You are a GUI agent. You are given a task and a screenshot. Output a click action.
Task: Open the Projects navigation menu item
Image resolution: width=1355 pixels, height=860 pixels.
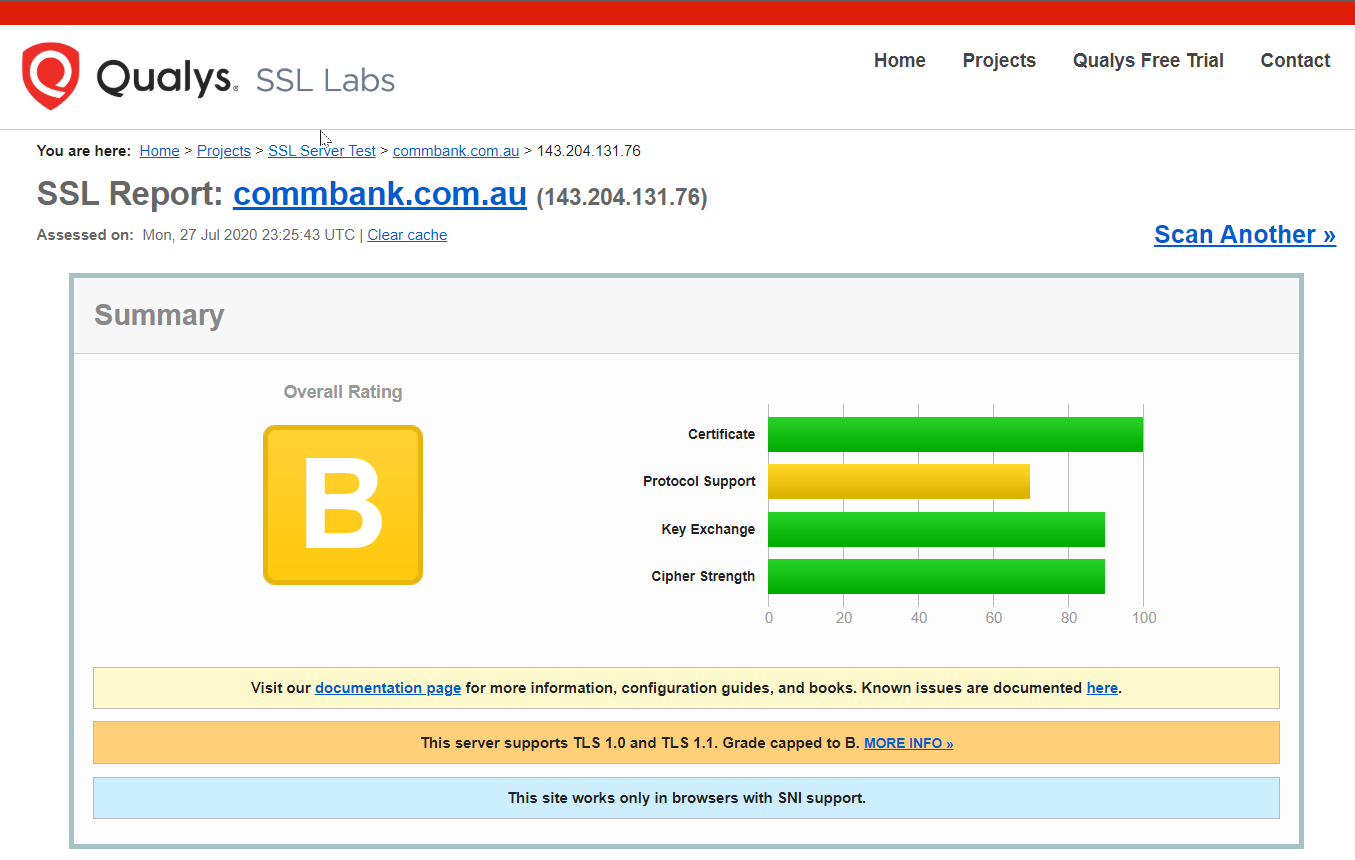coord(998,61)
